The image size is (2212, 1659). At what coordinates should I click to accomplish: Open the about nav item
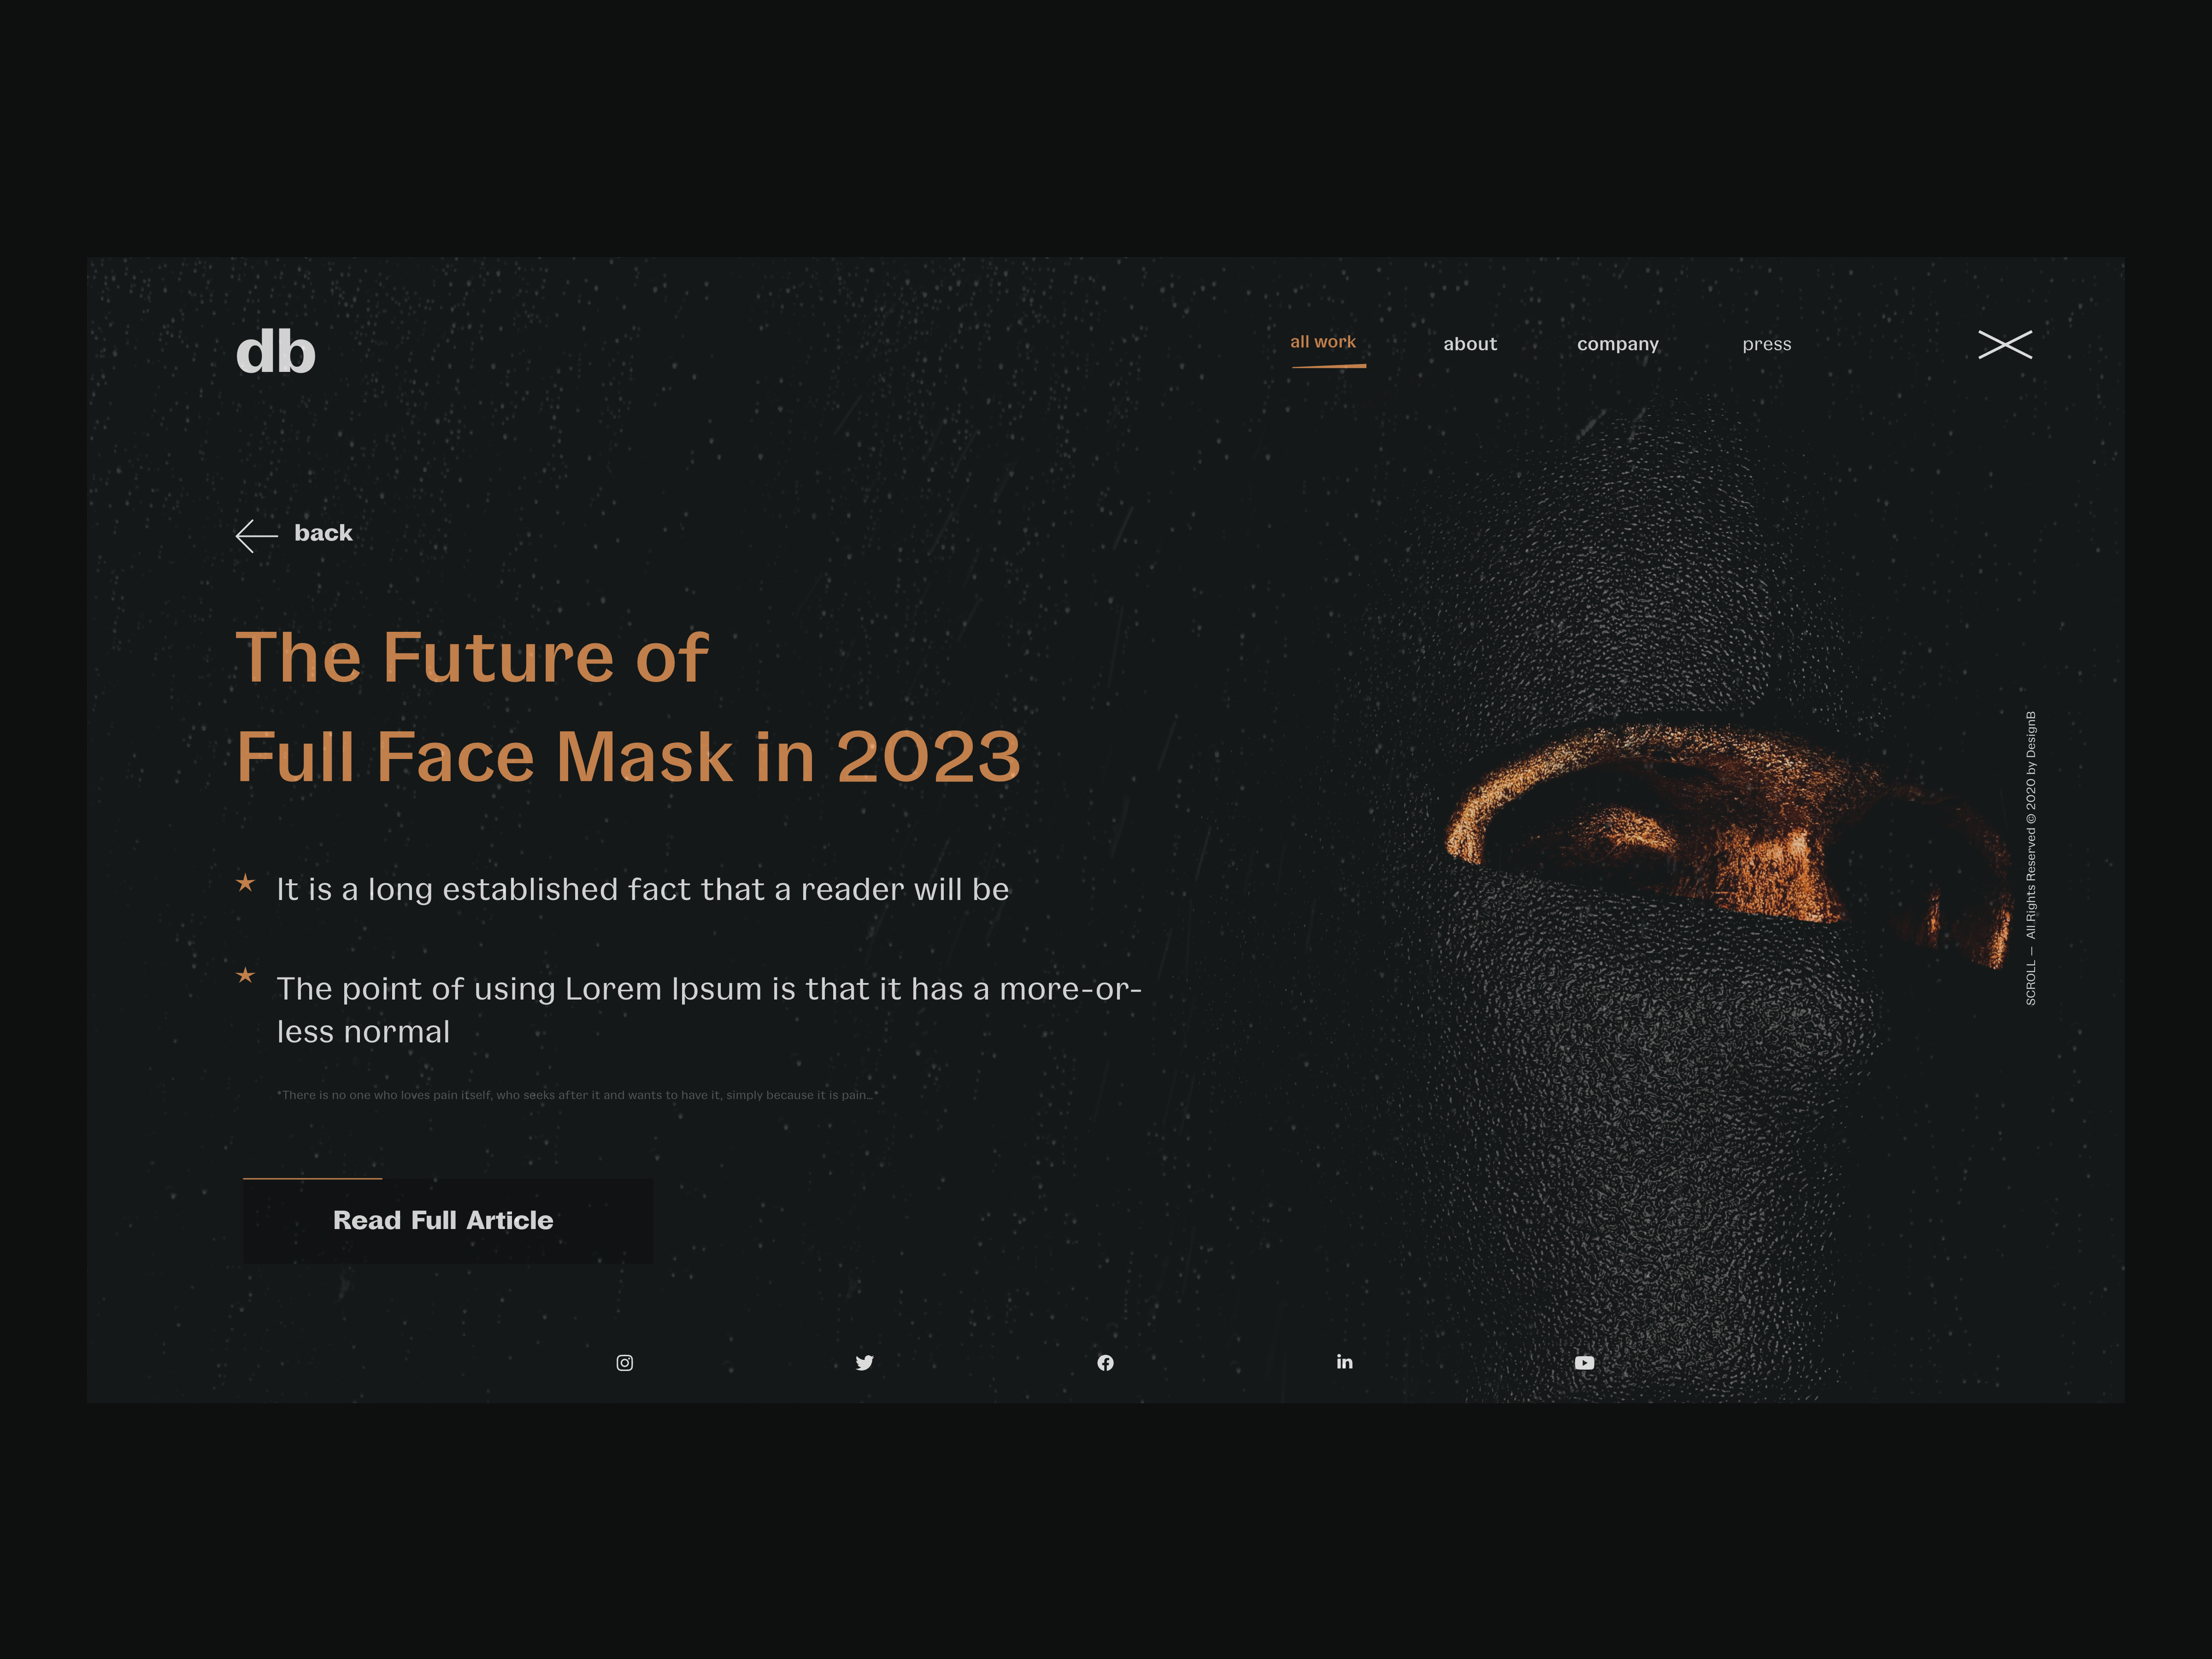pyautogui.click(x=1470, y=344)
